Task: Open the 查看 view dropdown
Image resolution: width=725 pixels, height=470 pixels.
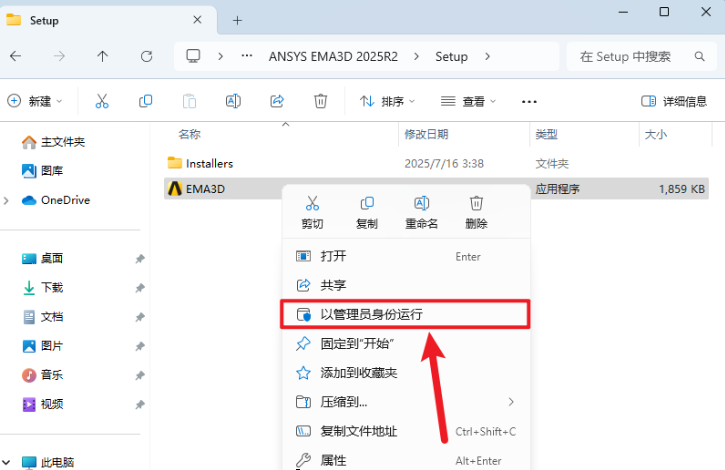Action: (468, 101)
